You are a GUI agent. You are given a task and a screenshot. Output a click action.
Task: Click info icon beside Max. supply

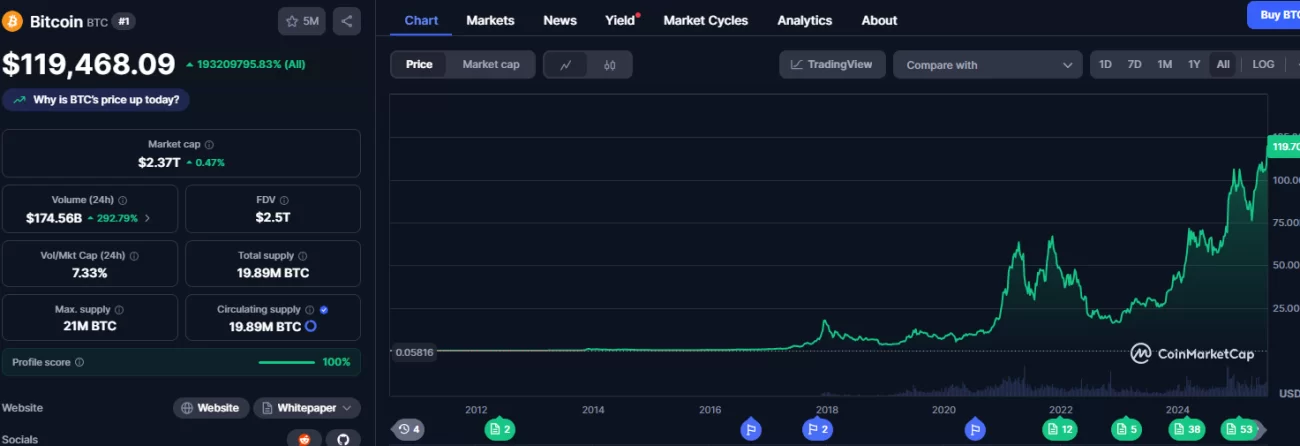pyautogui.click(x=120, y=310)
